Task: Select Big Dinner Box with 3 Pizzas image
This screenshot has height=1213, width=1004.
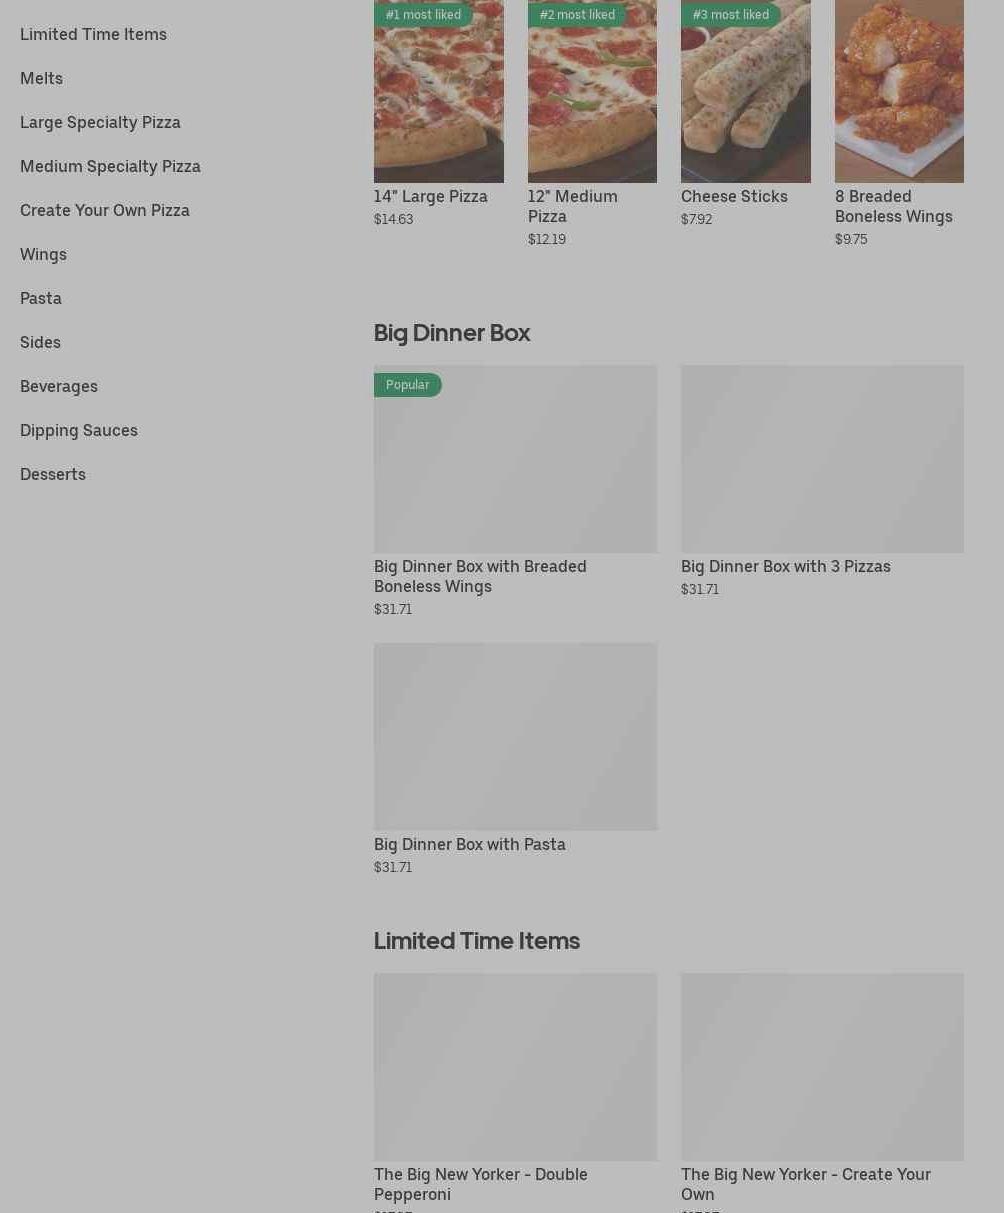Action: pyautogui.click(x=822, y=458)
